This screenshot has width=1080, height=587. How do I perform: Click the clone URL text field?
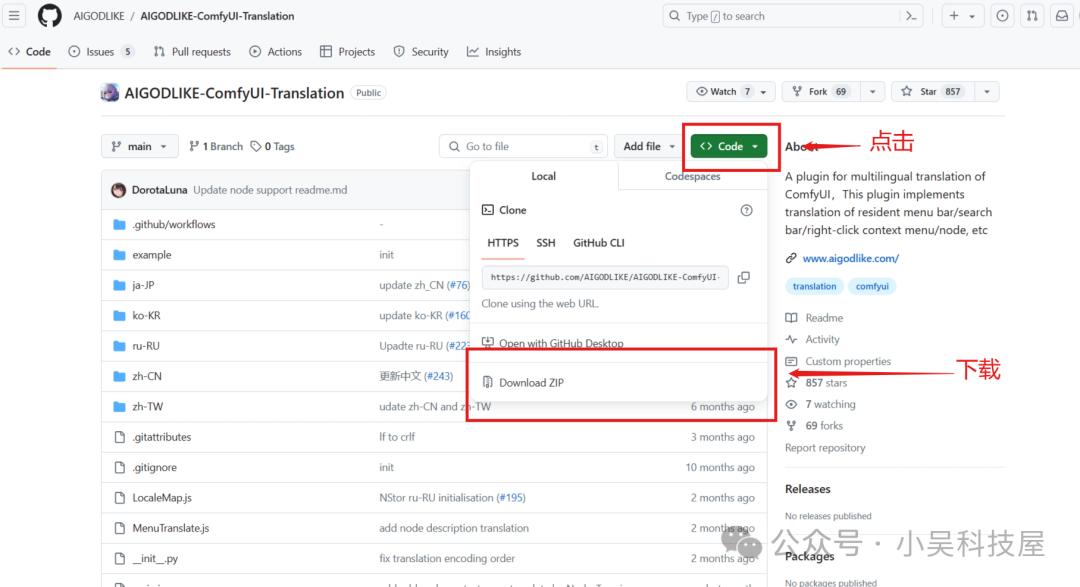[x=605, y=277]
